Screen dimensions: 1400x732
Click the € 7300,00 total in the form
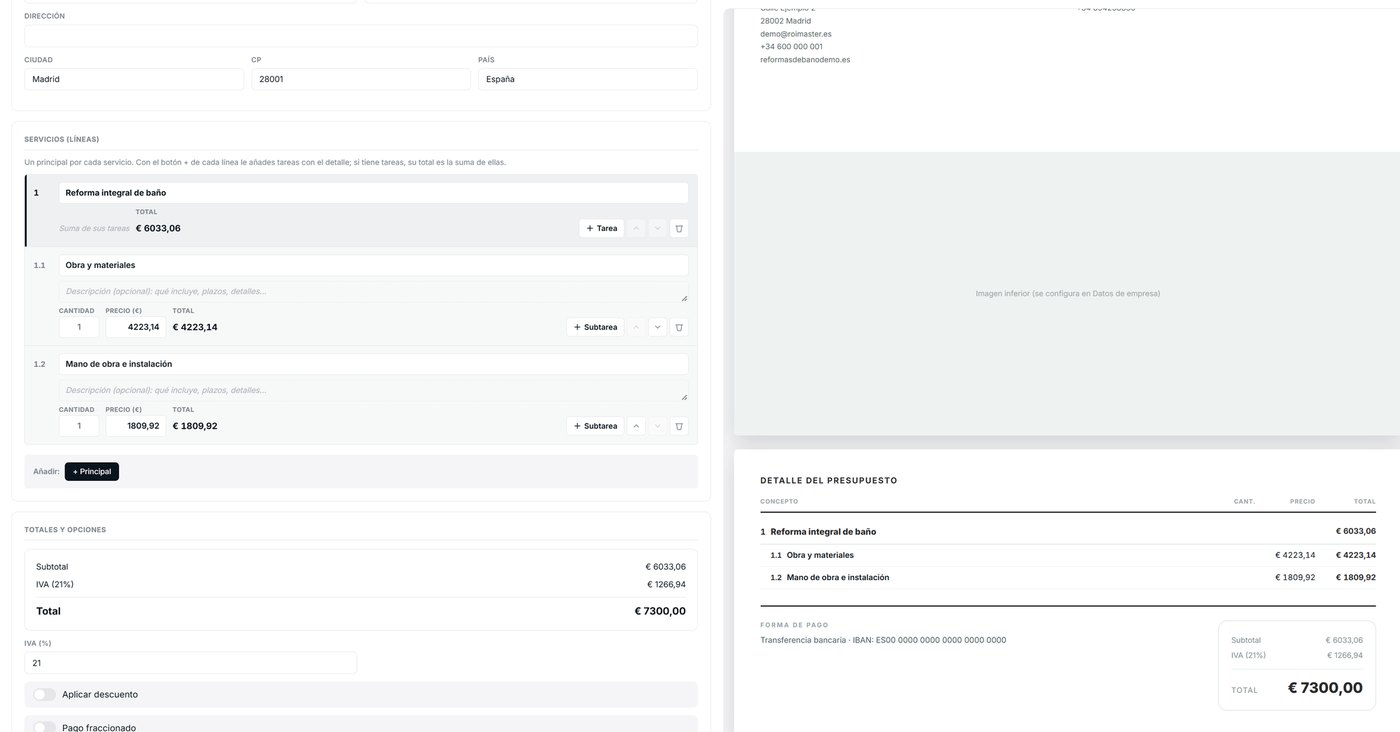[660, 611]
